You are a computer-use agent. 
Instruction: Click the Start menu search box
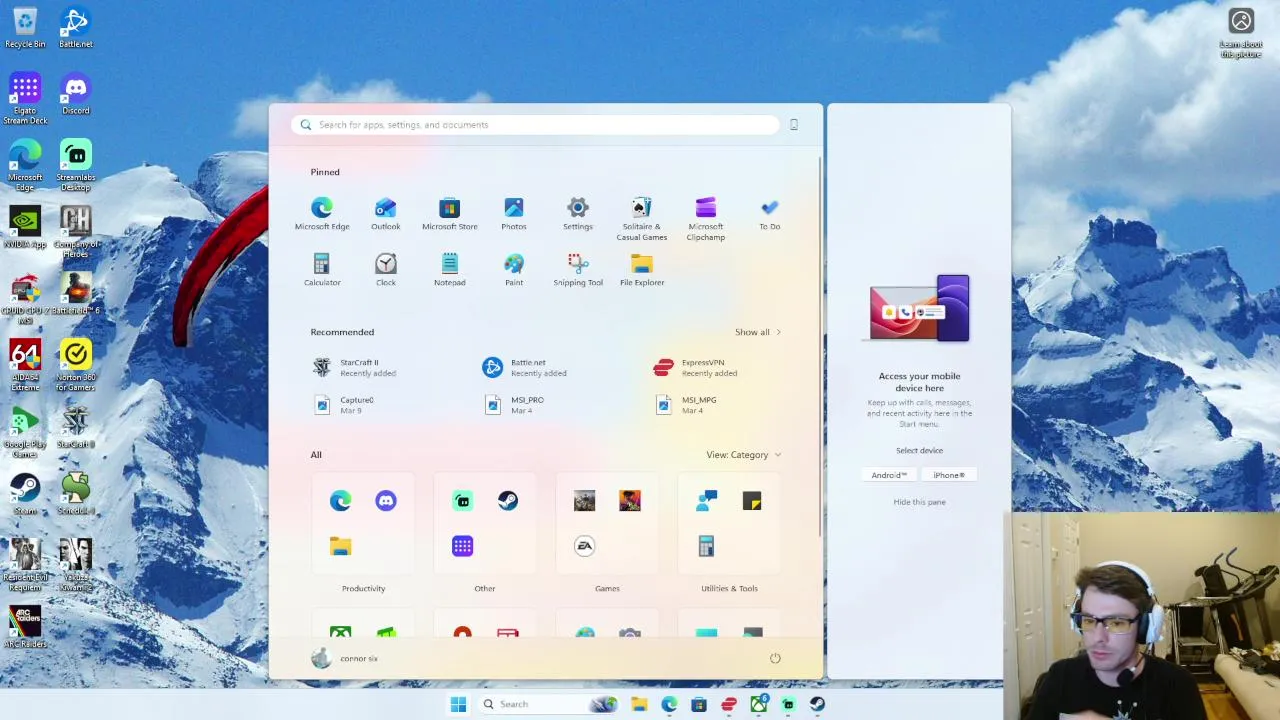535,125
